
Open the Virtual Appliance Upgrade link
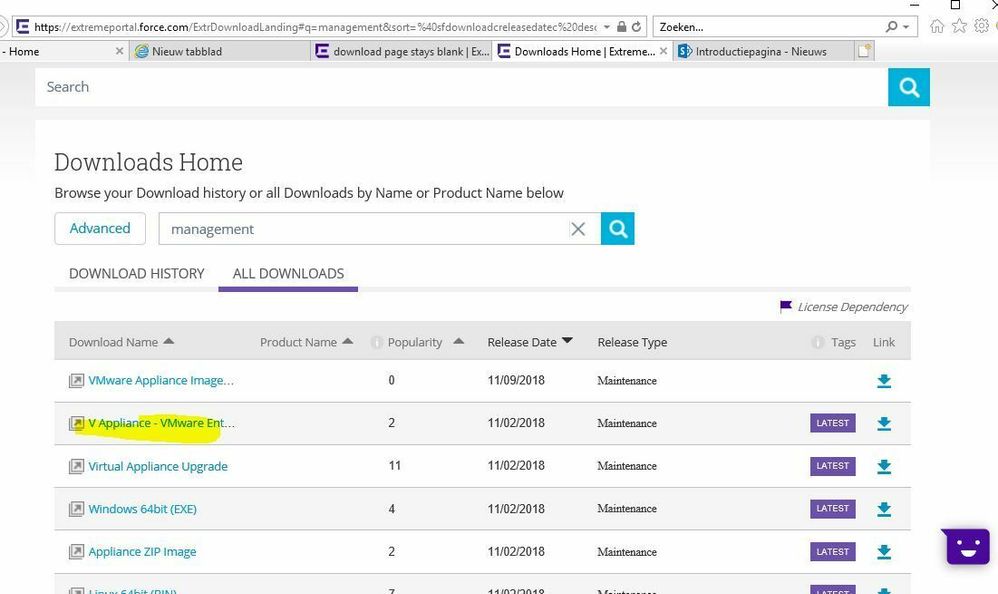[x=158, y=466]
